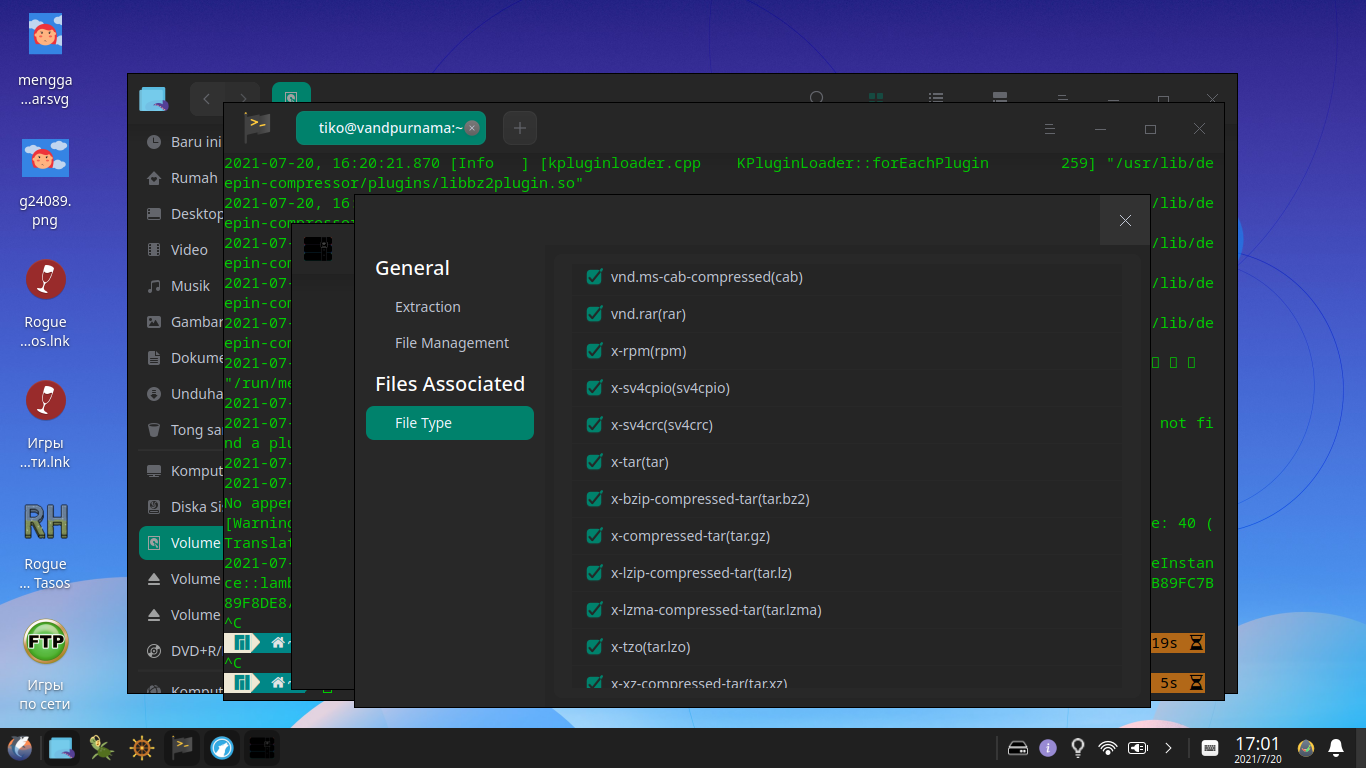The width and height of the screenshot is (1366, 768).
Task: Open terminal from the taskbar
Action: tap(182, 747)
